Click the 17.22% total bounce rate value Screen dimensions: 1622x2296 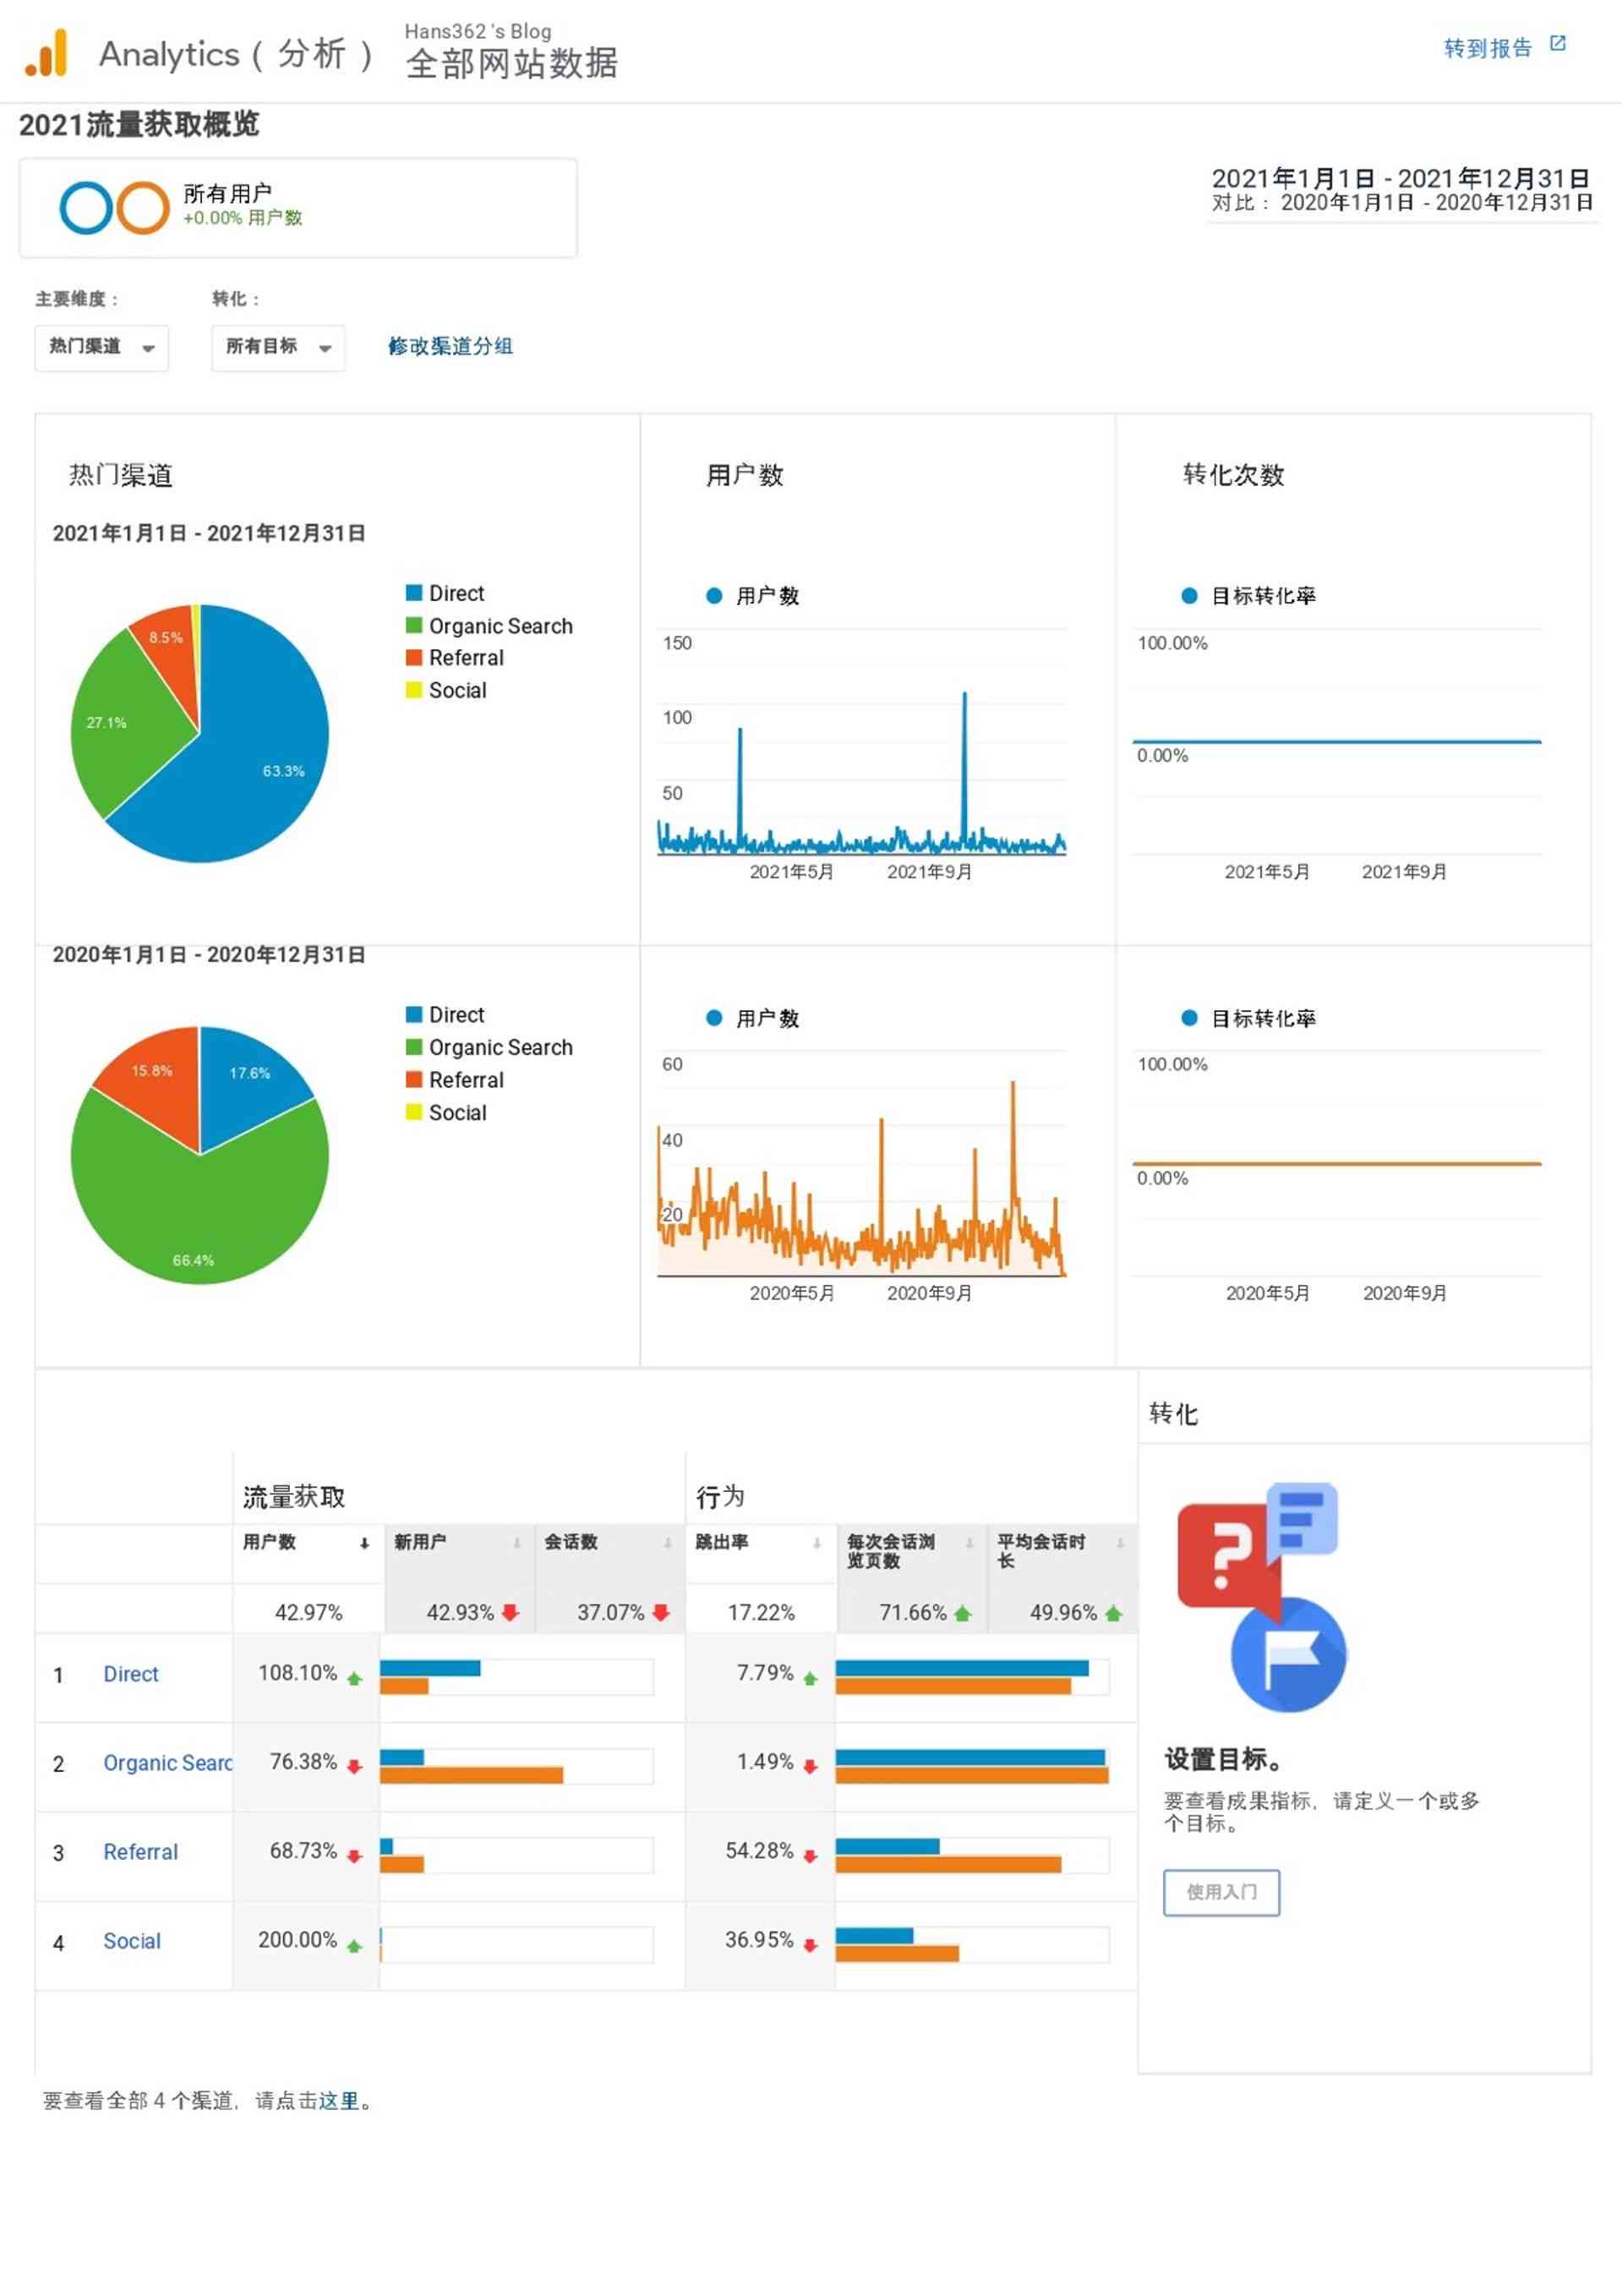pos(761,1614)
